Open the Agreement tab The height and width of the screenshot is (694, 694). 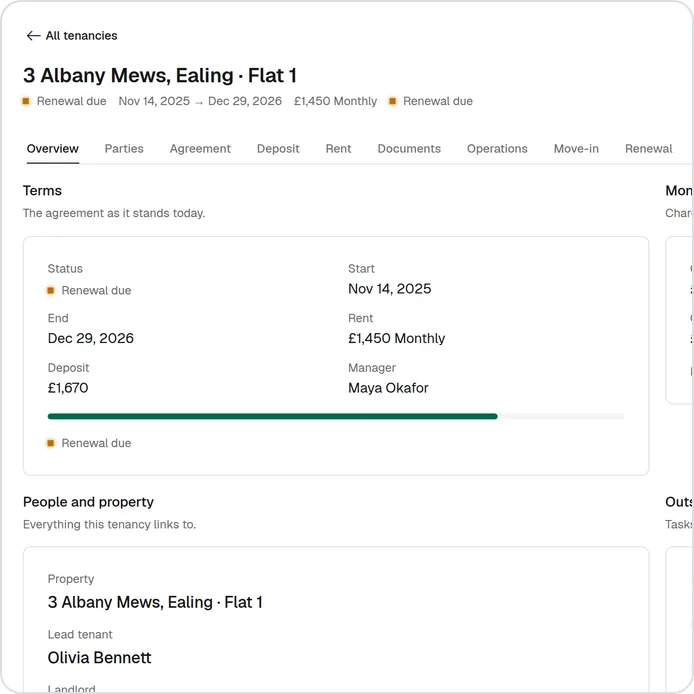coord(200,149)
